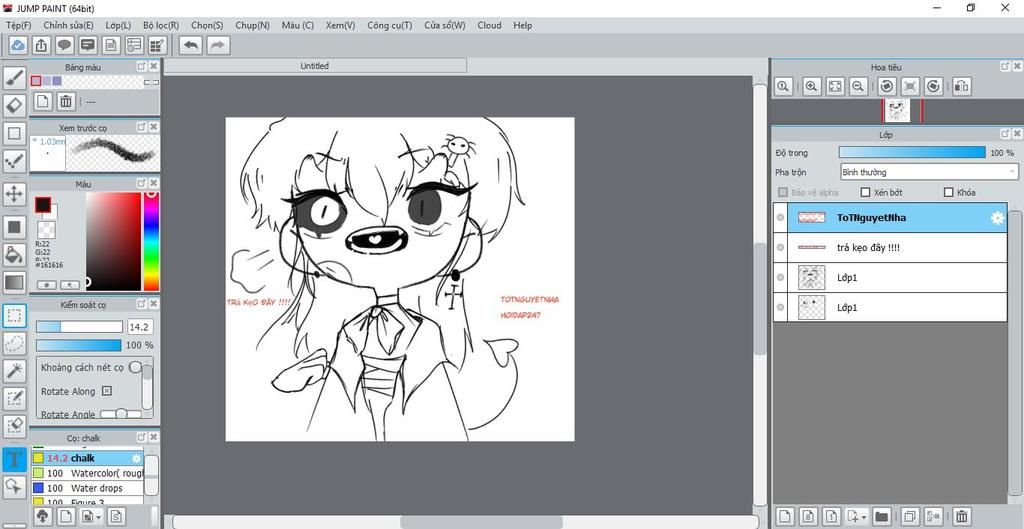Open the Cloud menu

pyautogui.click(x=489, y=25)
